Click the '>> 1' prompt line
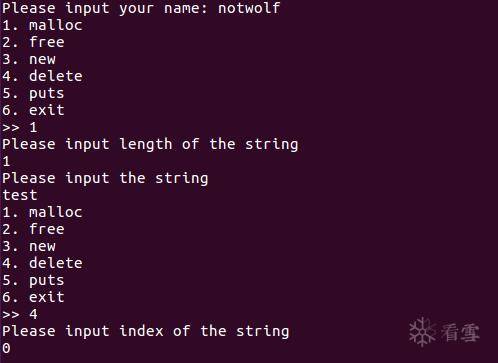The height and width of the screenshot is (363, 498). (x=20, y=127)
